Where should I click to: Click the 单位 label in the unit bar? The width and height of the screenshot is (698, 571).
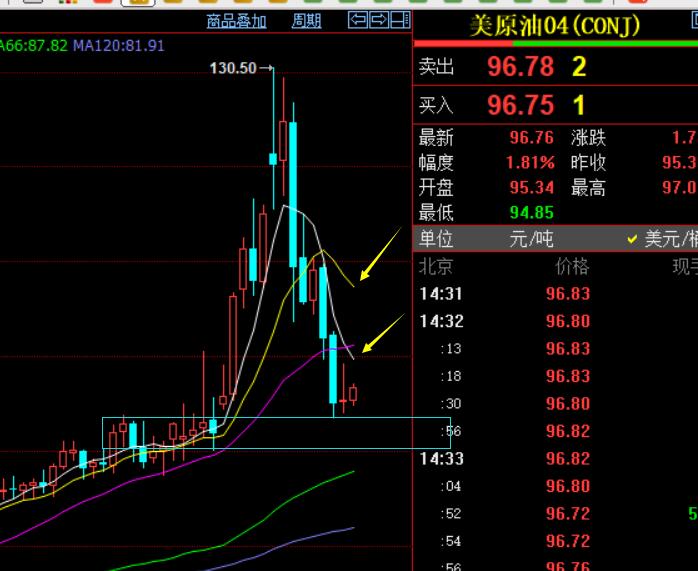tap(436, 239)
